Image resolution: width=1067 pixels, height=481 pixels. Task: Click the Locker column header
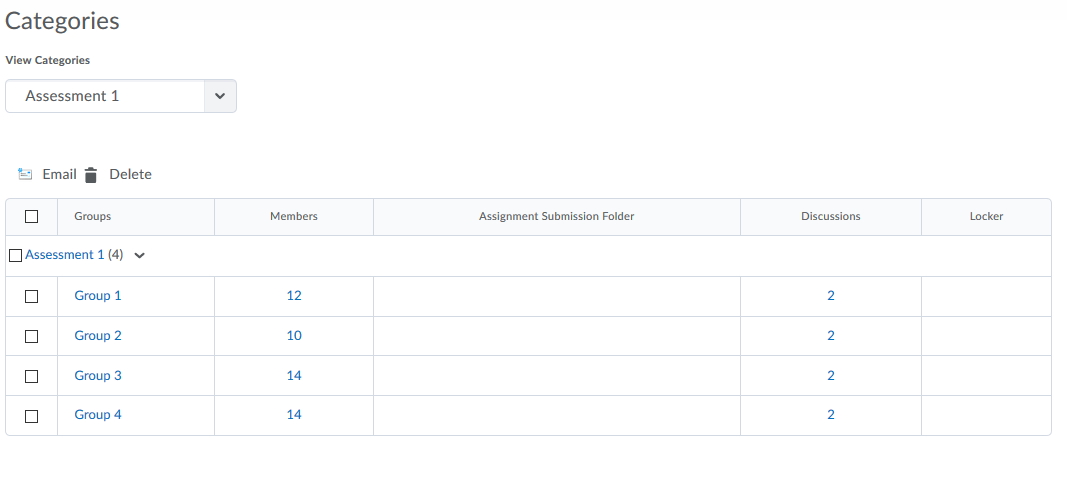click(x=987, y=216)
